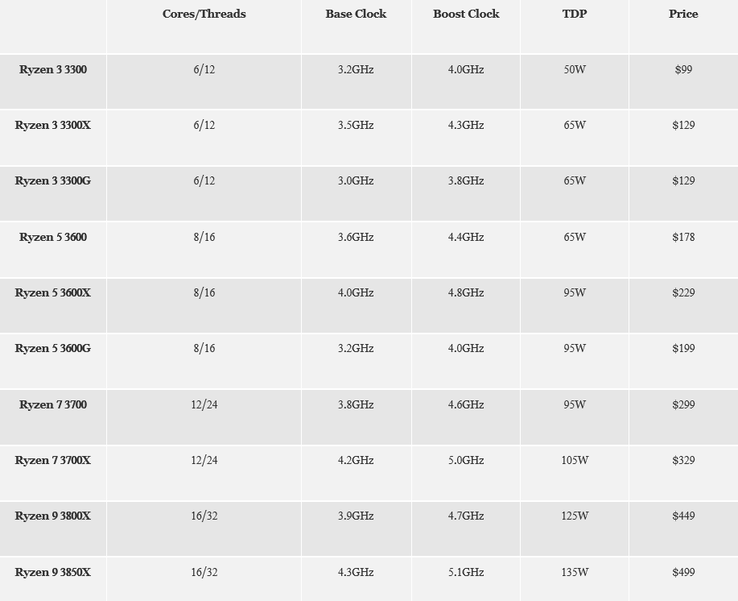
Task: Select the Ryzen 9 3800X row label
Action: pos(53,516)
